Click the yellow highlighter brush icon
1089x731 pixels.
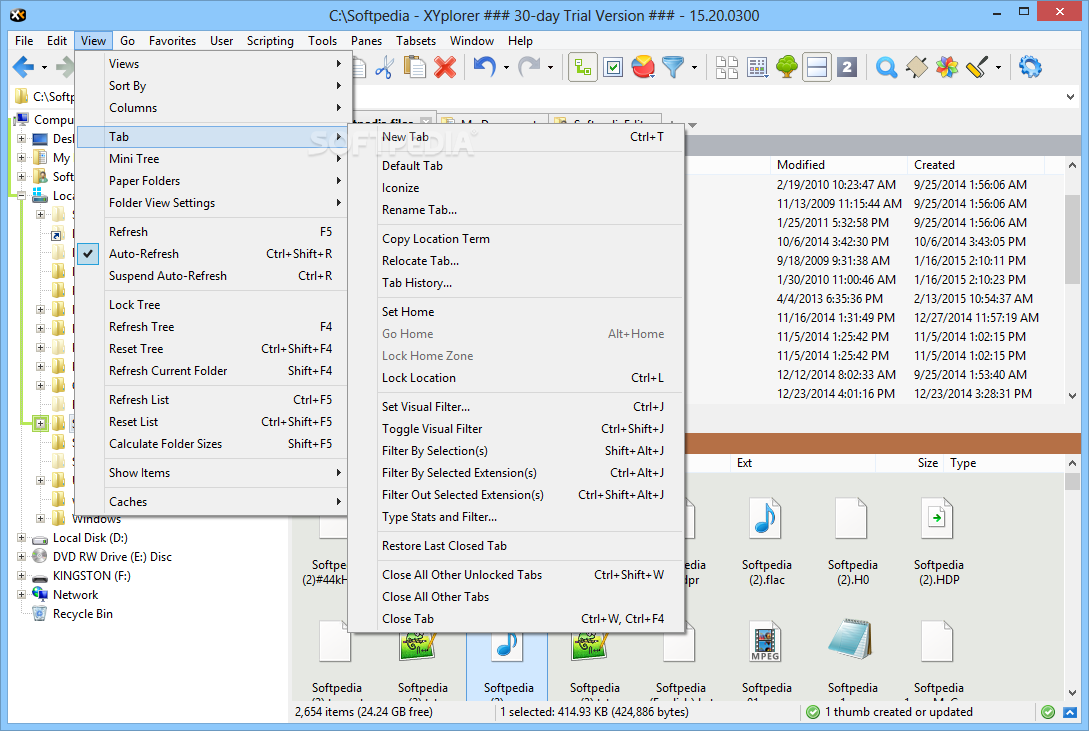976,67
